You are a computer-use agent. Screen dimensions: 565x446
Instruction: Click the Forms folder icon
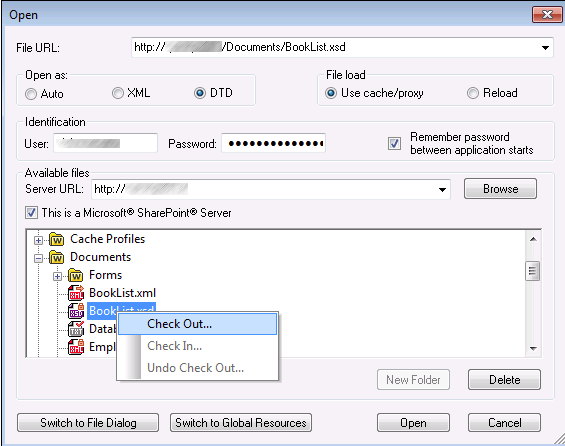(76, 275)
